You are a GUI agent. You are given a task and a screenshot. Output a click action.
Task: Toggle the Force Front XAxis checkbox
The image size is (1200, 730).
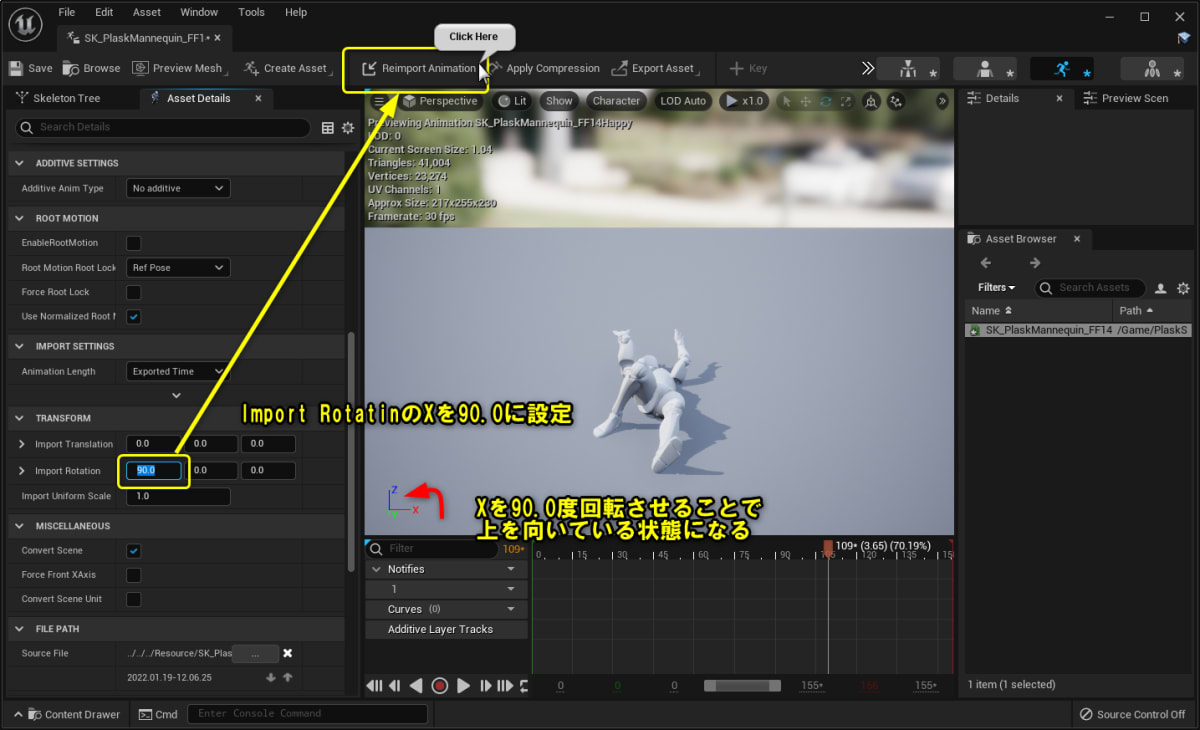coord(133,575)
